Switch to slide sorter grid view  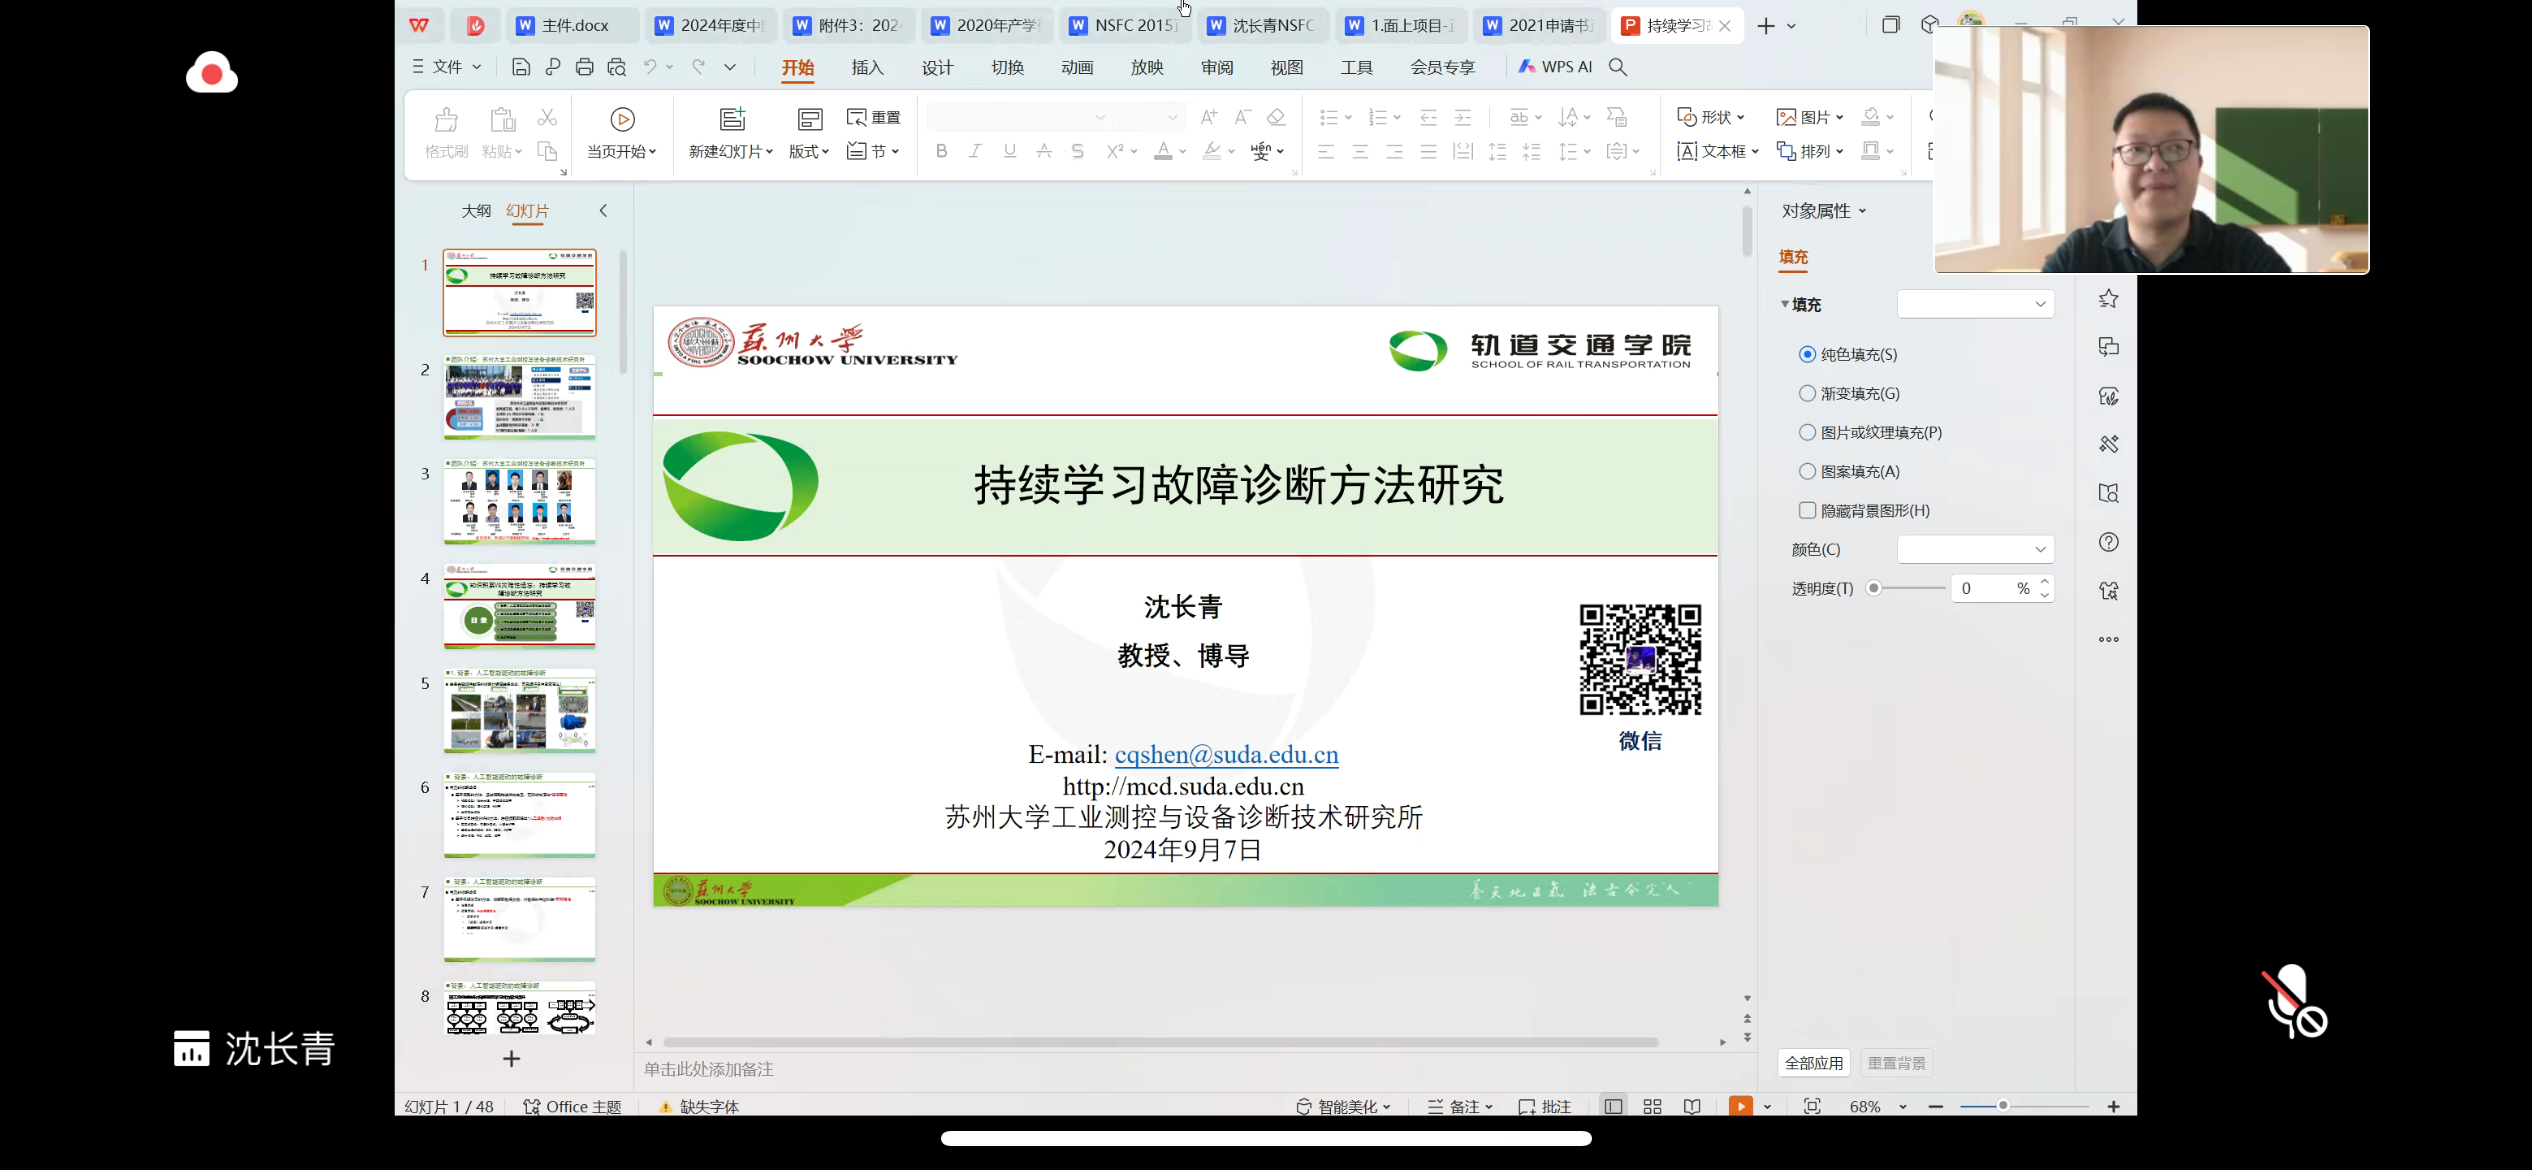1652,1106
